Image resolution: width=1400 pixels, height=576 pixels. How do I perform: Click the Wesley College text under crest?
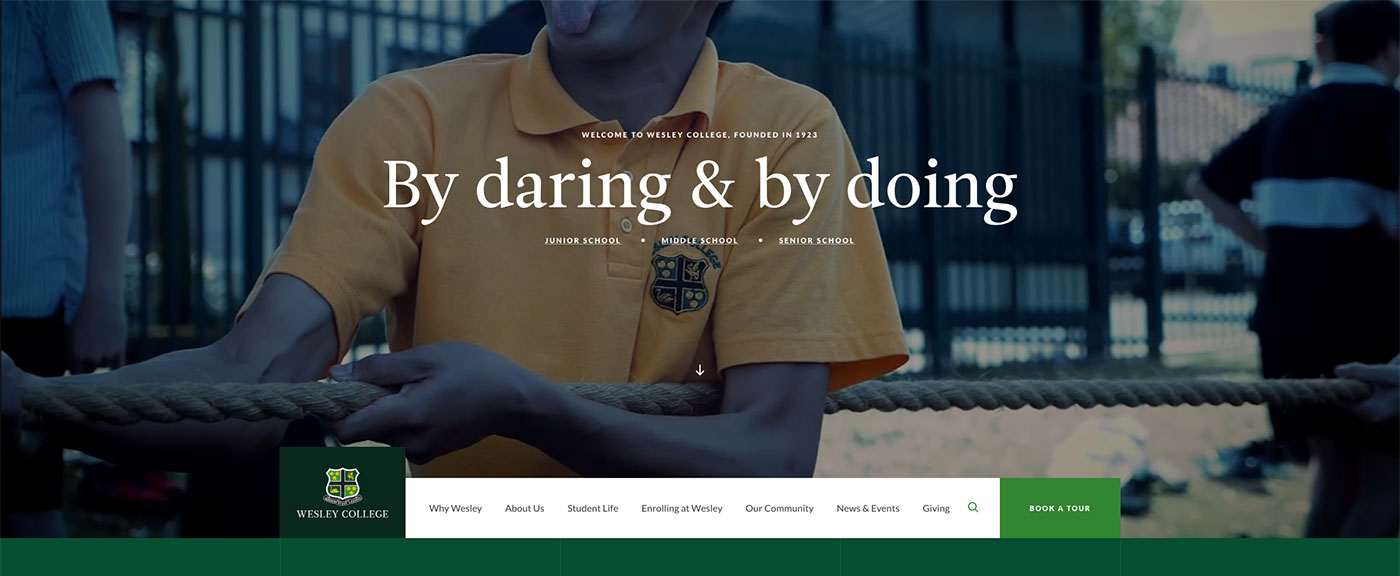tap(343, 514)
